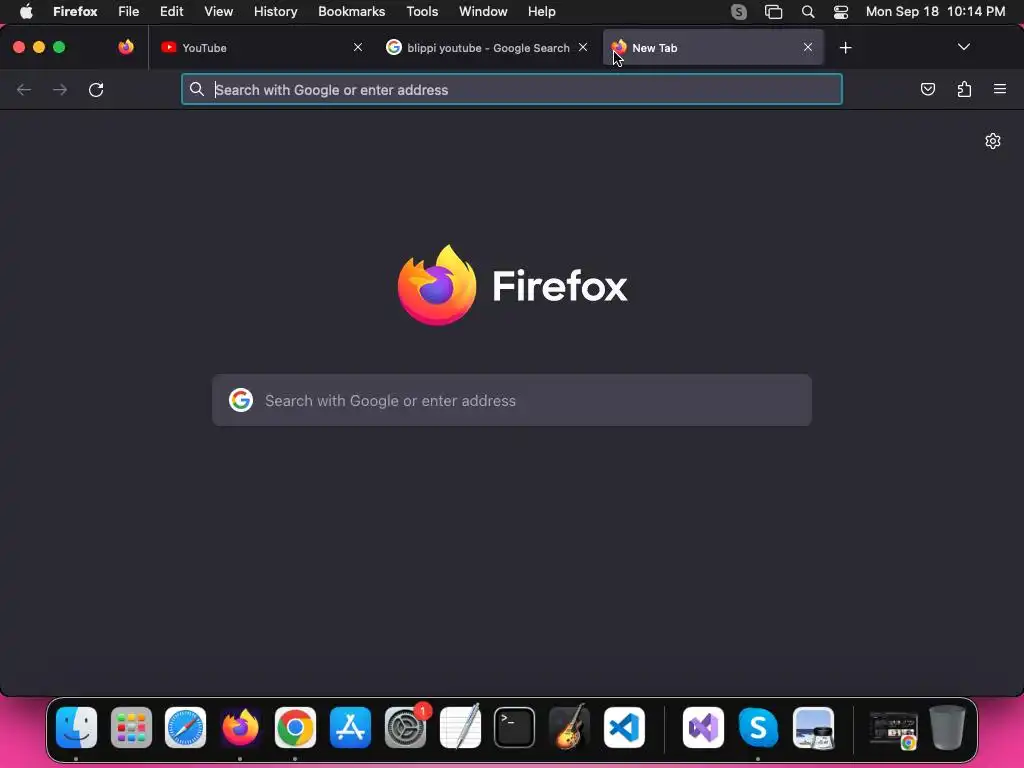Viewport: 1024px width, 768px height.
Task: Open Skype from the Dock
Action: point(758,728)
